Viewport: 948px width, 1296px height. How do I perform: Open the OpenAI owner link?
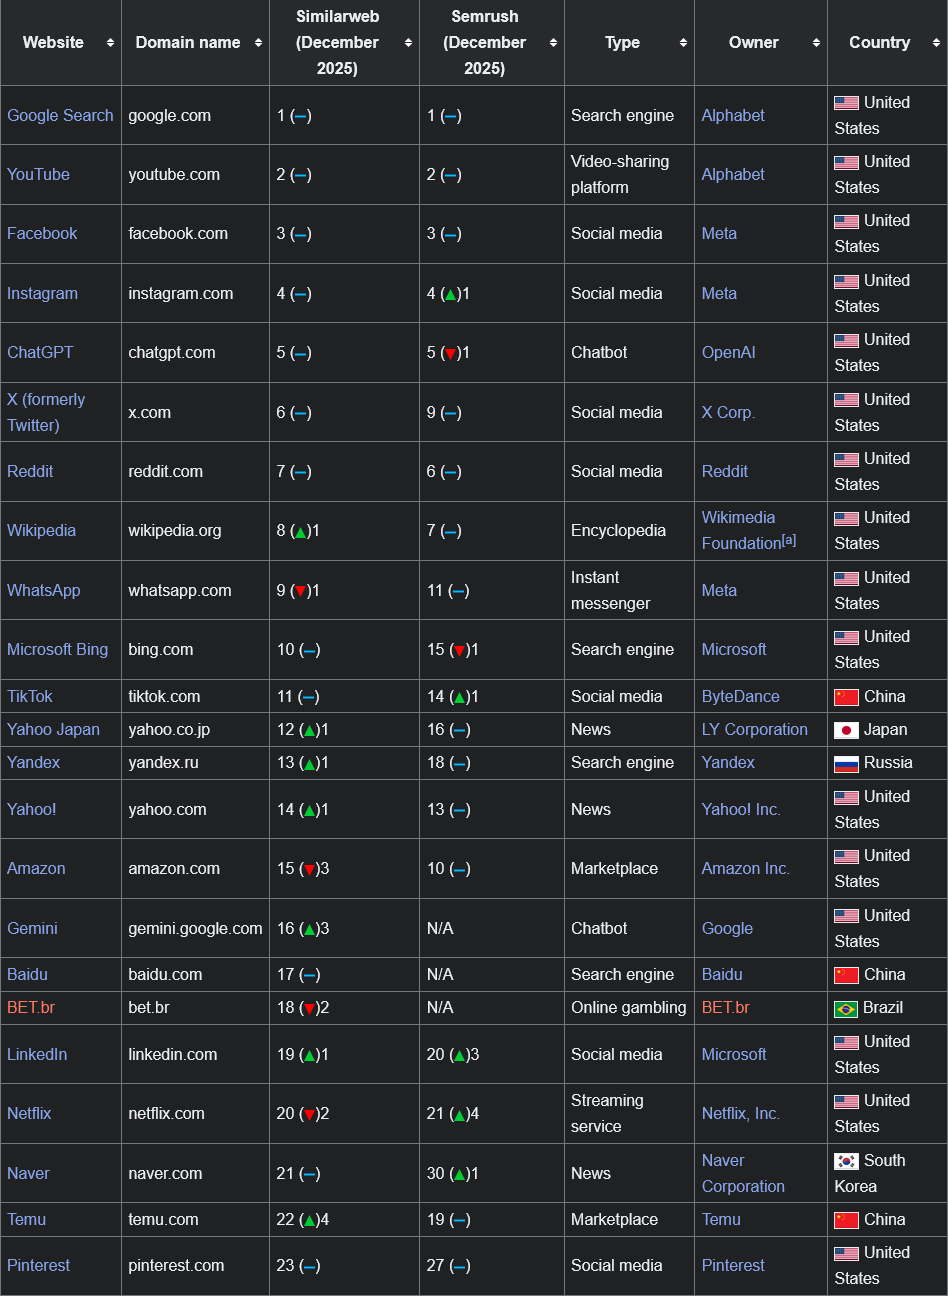[x=729, y=352]
